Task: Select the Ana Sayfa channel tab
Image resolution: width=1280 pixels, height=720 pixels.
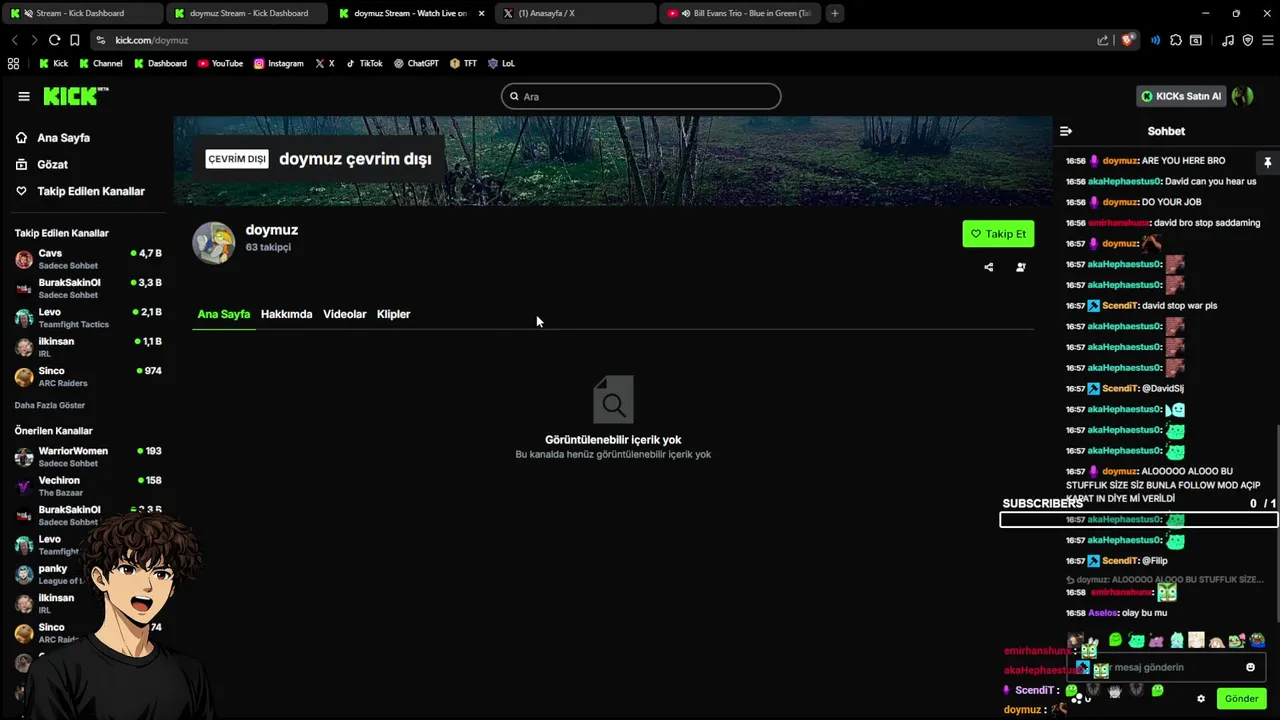Action: 224,314
